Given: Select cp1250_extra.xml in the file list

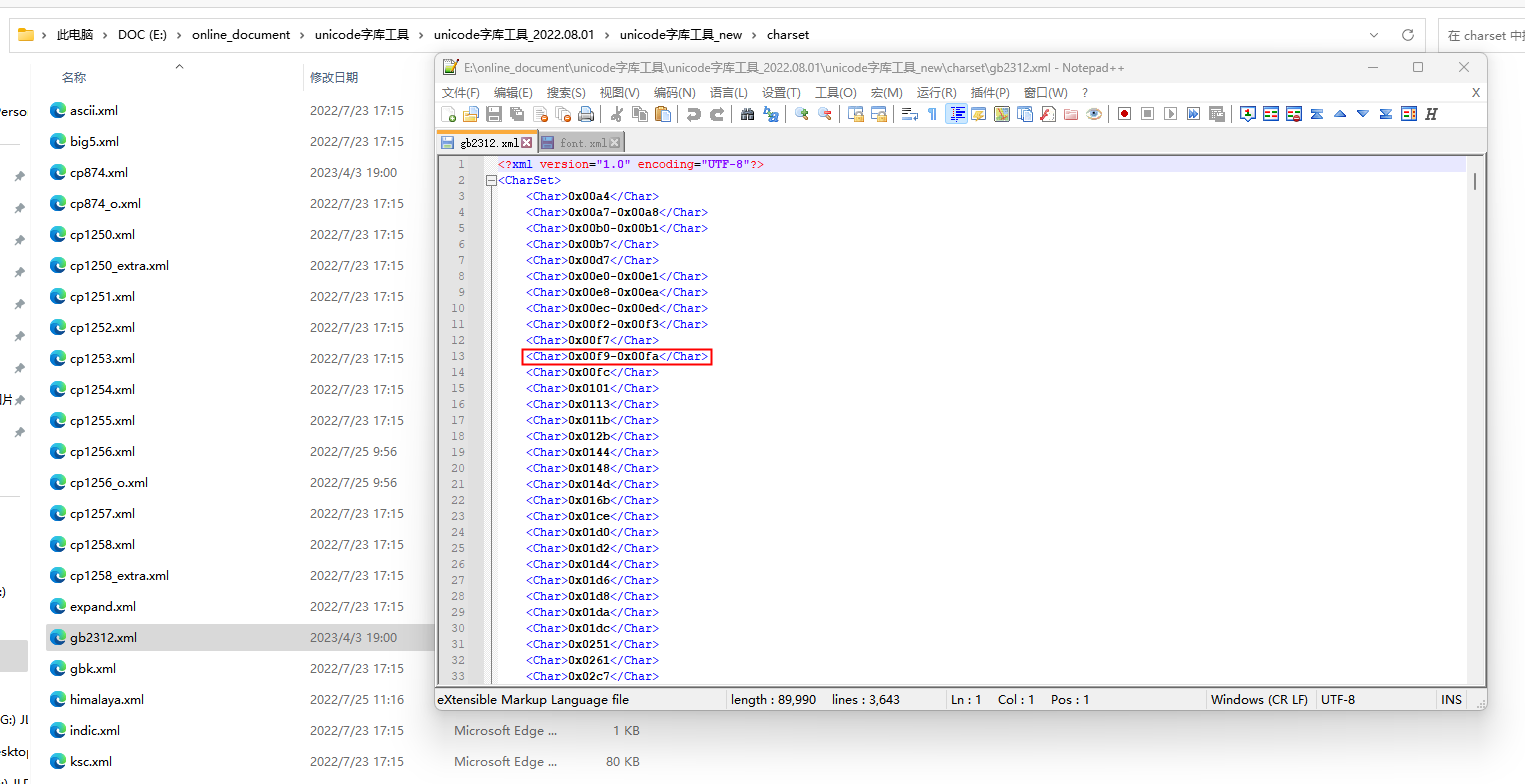Looking at the screenshot, I should 119,265.
